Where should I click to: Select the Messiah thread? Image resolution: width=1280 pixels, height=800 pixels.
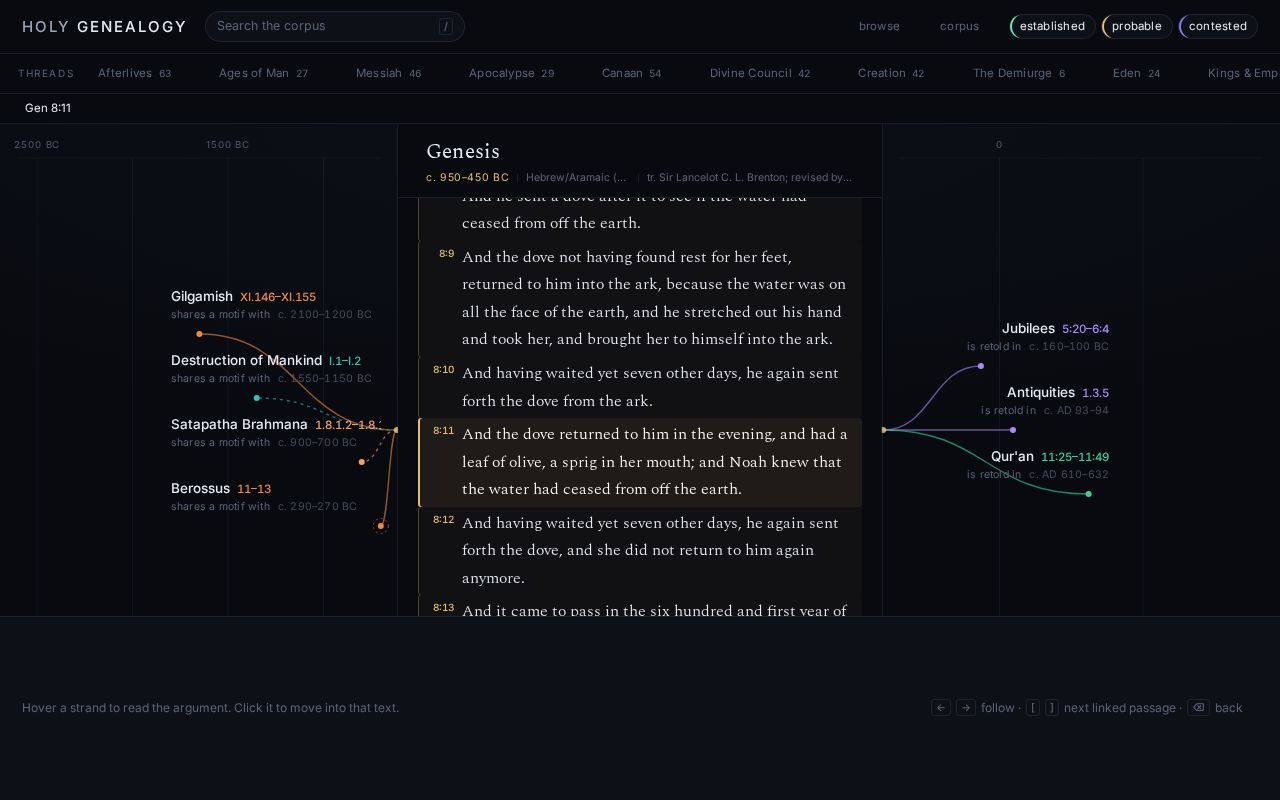click(x=389, y=73)
